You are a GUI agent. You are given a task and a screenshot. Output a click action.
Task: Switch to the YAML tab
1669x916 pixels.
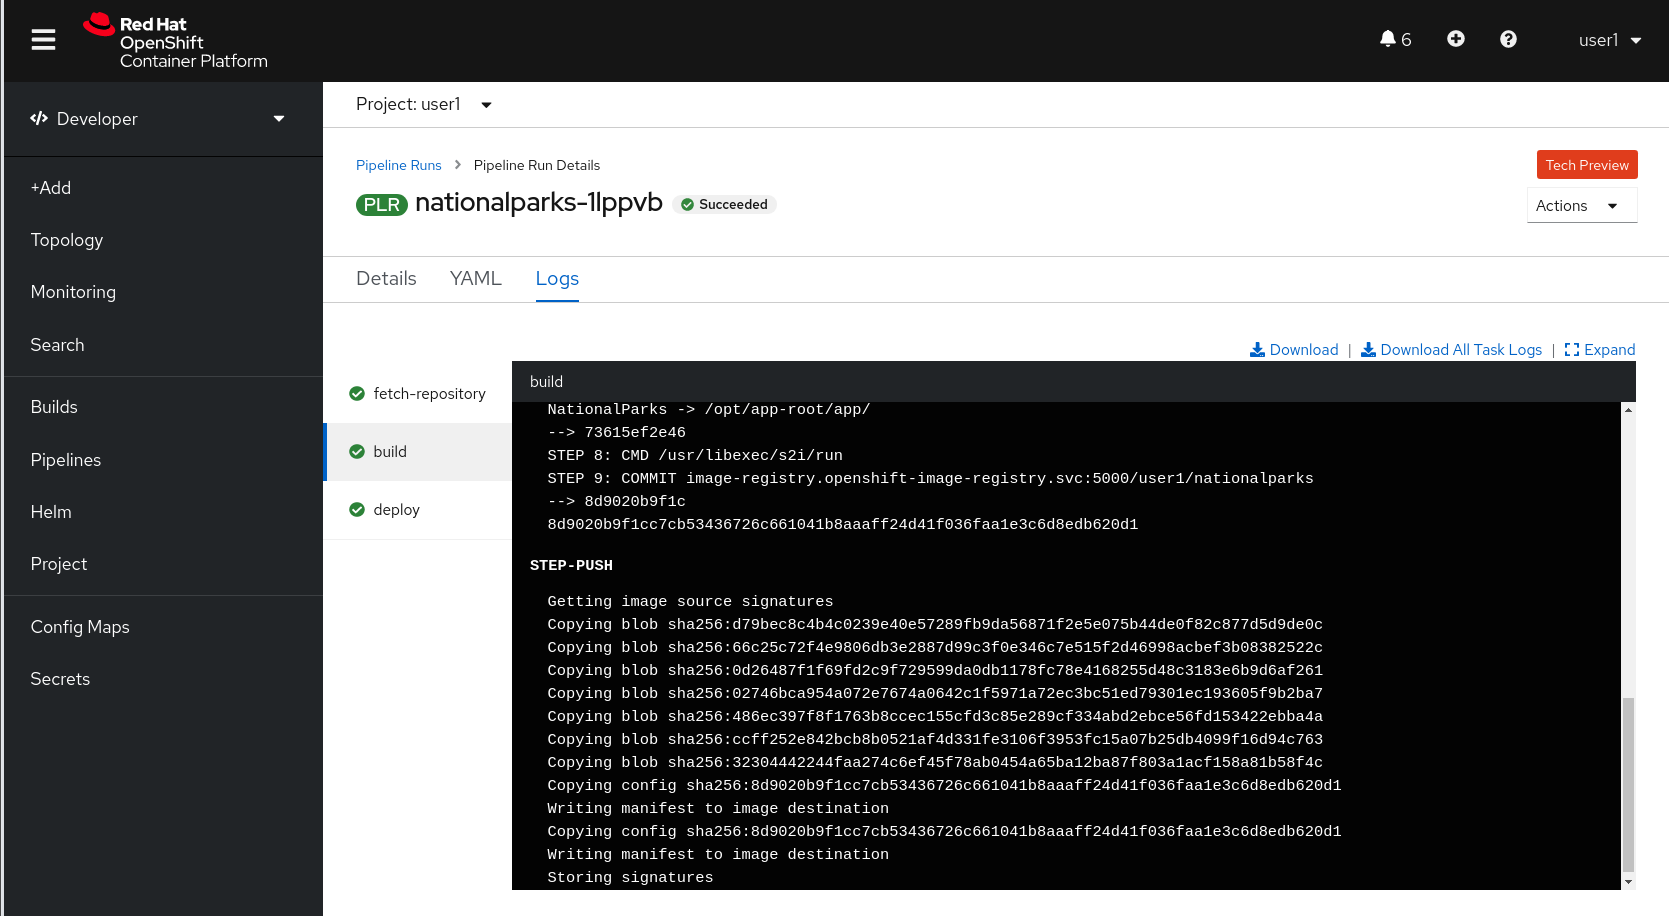(476, 278)
